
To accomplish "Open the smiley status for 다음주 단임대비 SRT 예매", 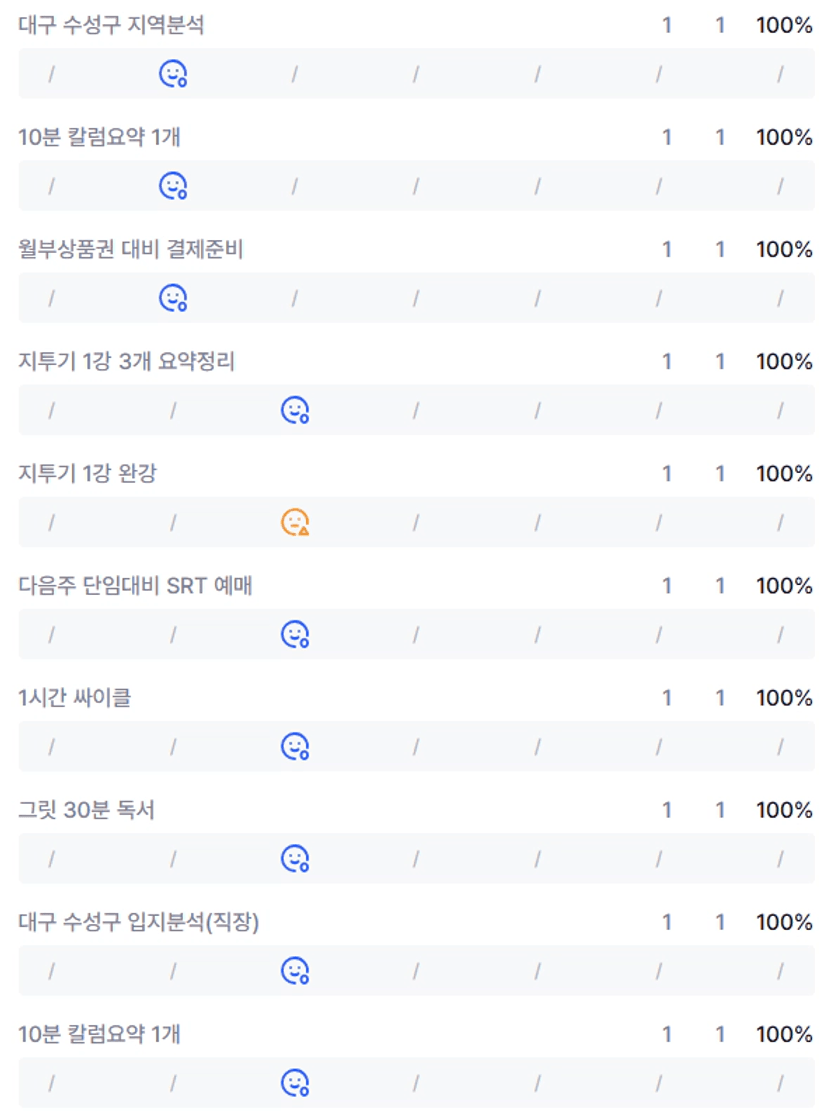I will (x=295, y=634).
